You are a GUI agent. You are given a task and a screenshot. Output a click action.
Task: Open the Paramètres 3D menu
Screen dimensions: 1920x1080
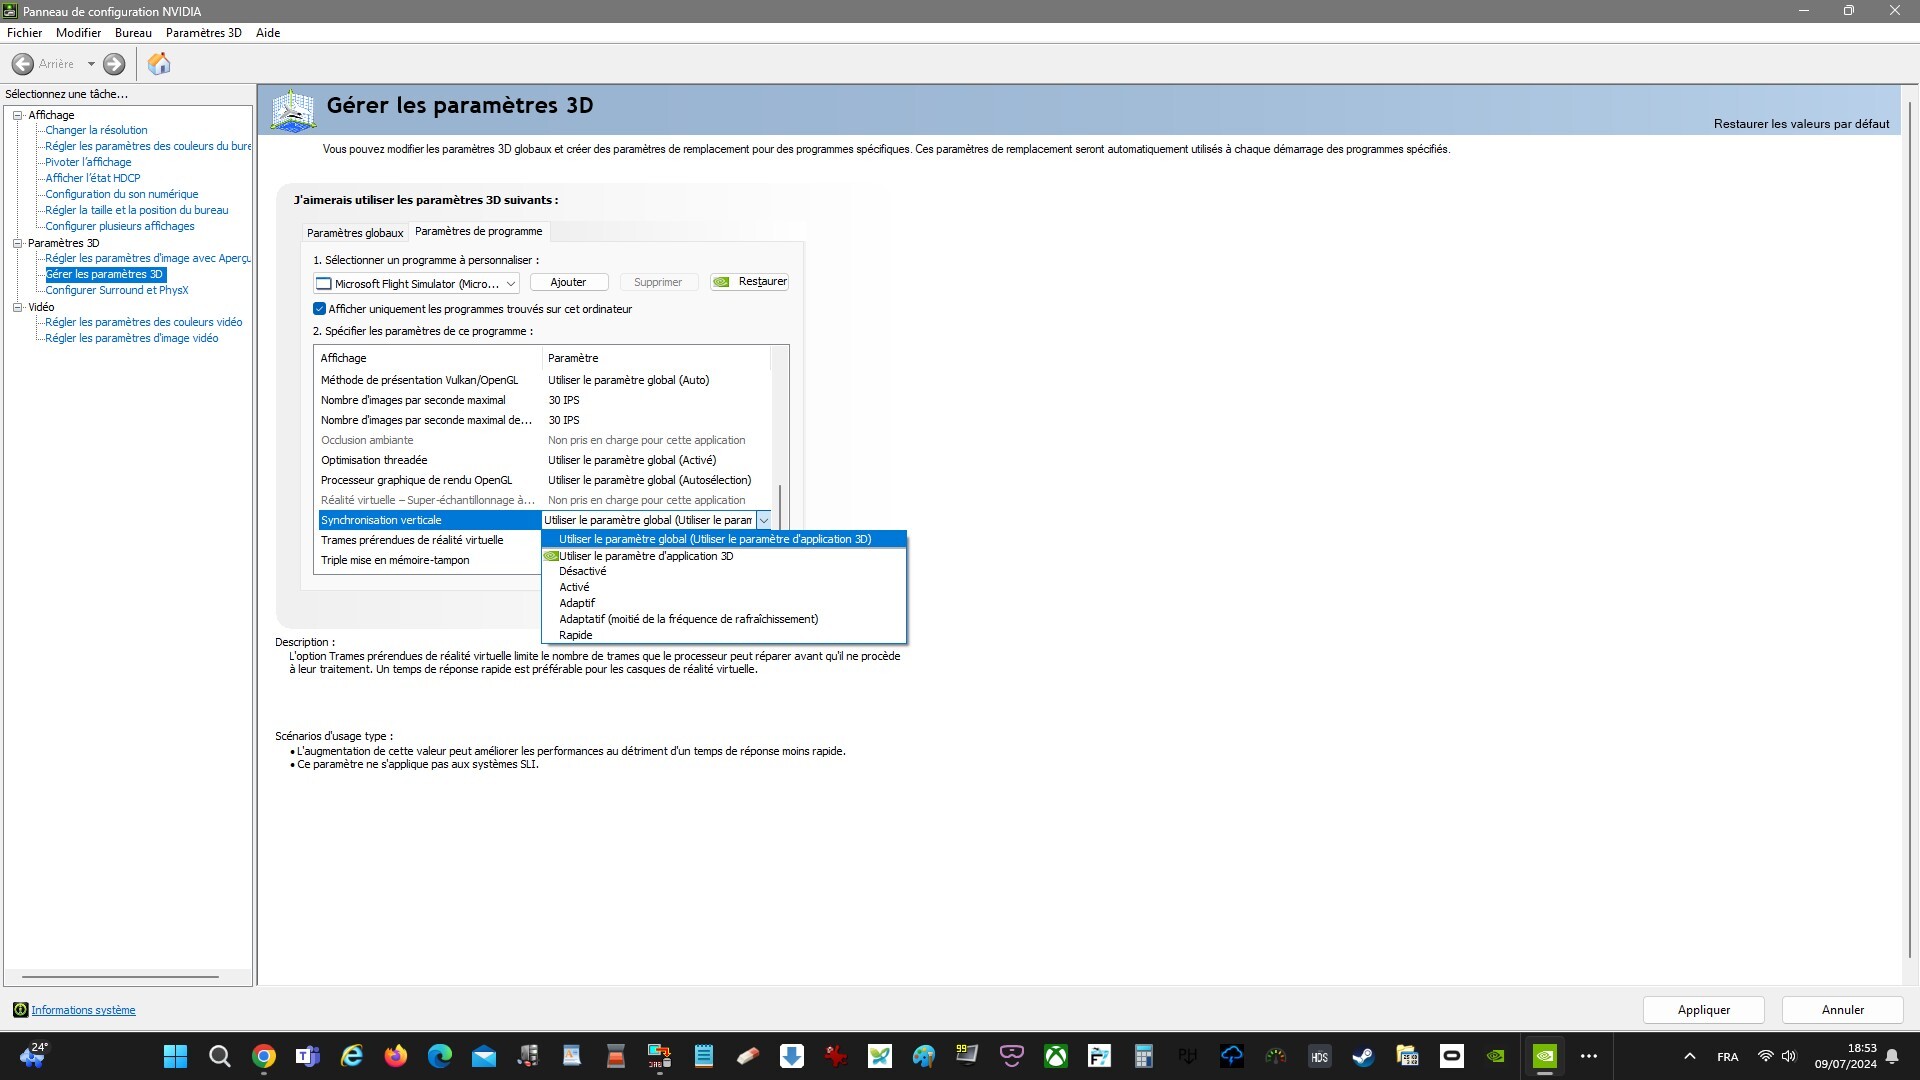(203, 33)
